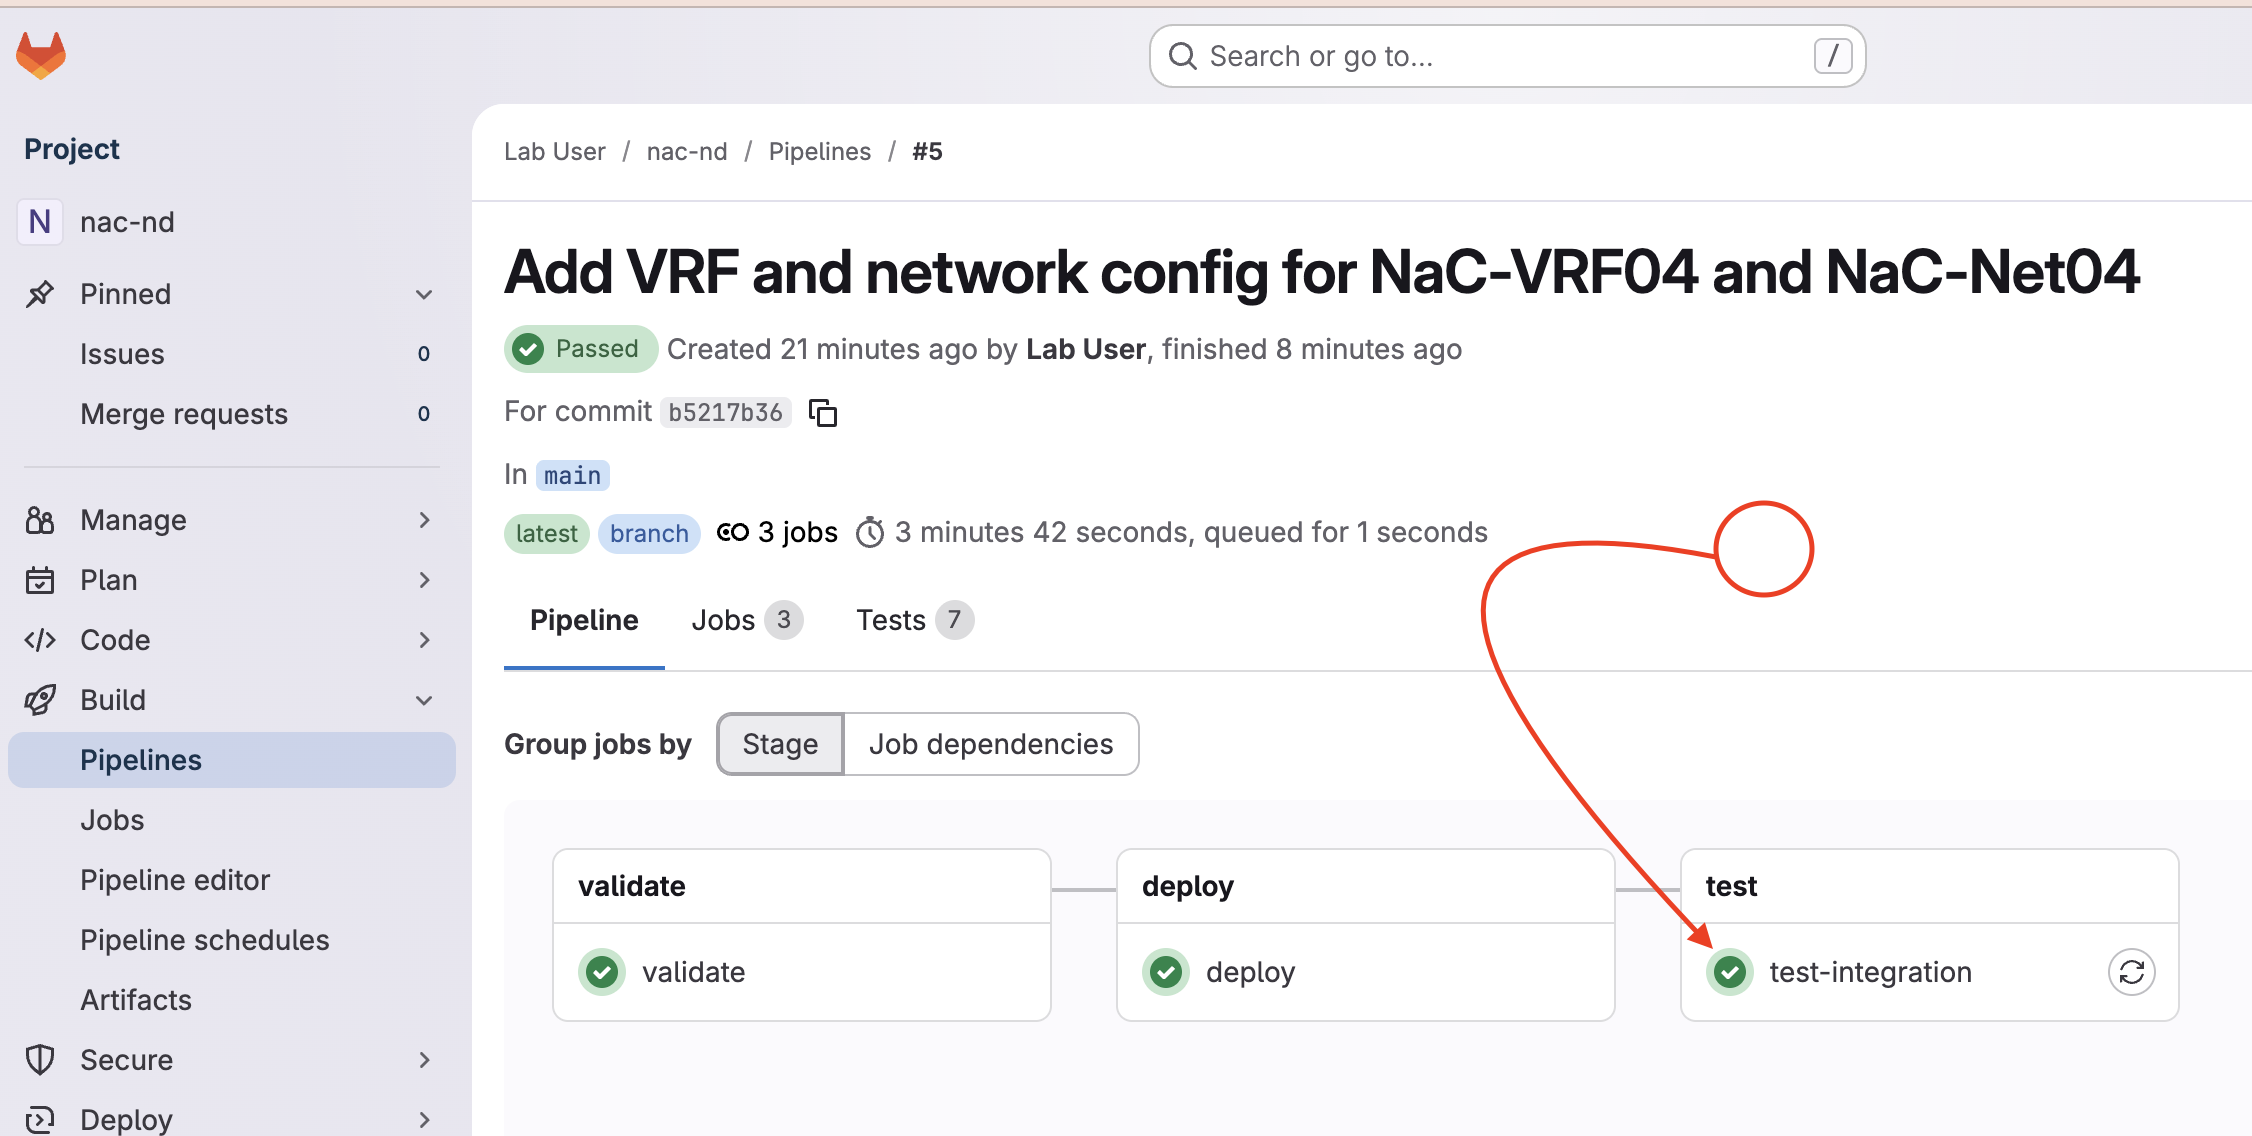
Task: Open Merge requests in the sidebar
Action: [232, 414]
